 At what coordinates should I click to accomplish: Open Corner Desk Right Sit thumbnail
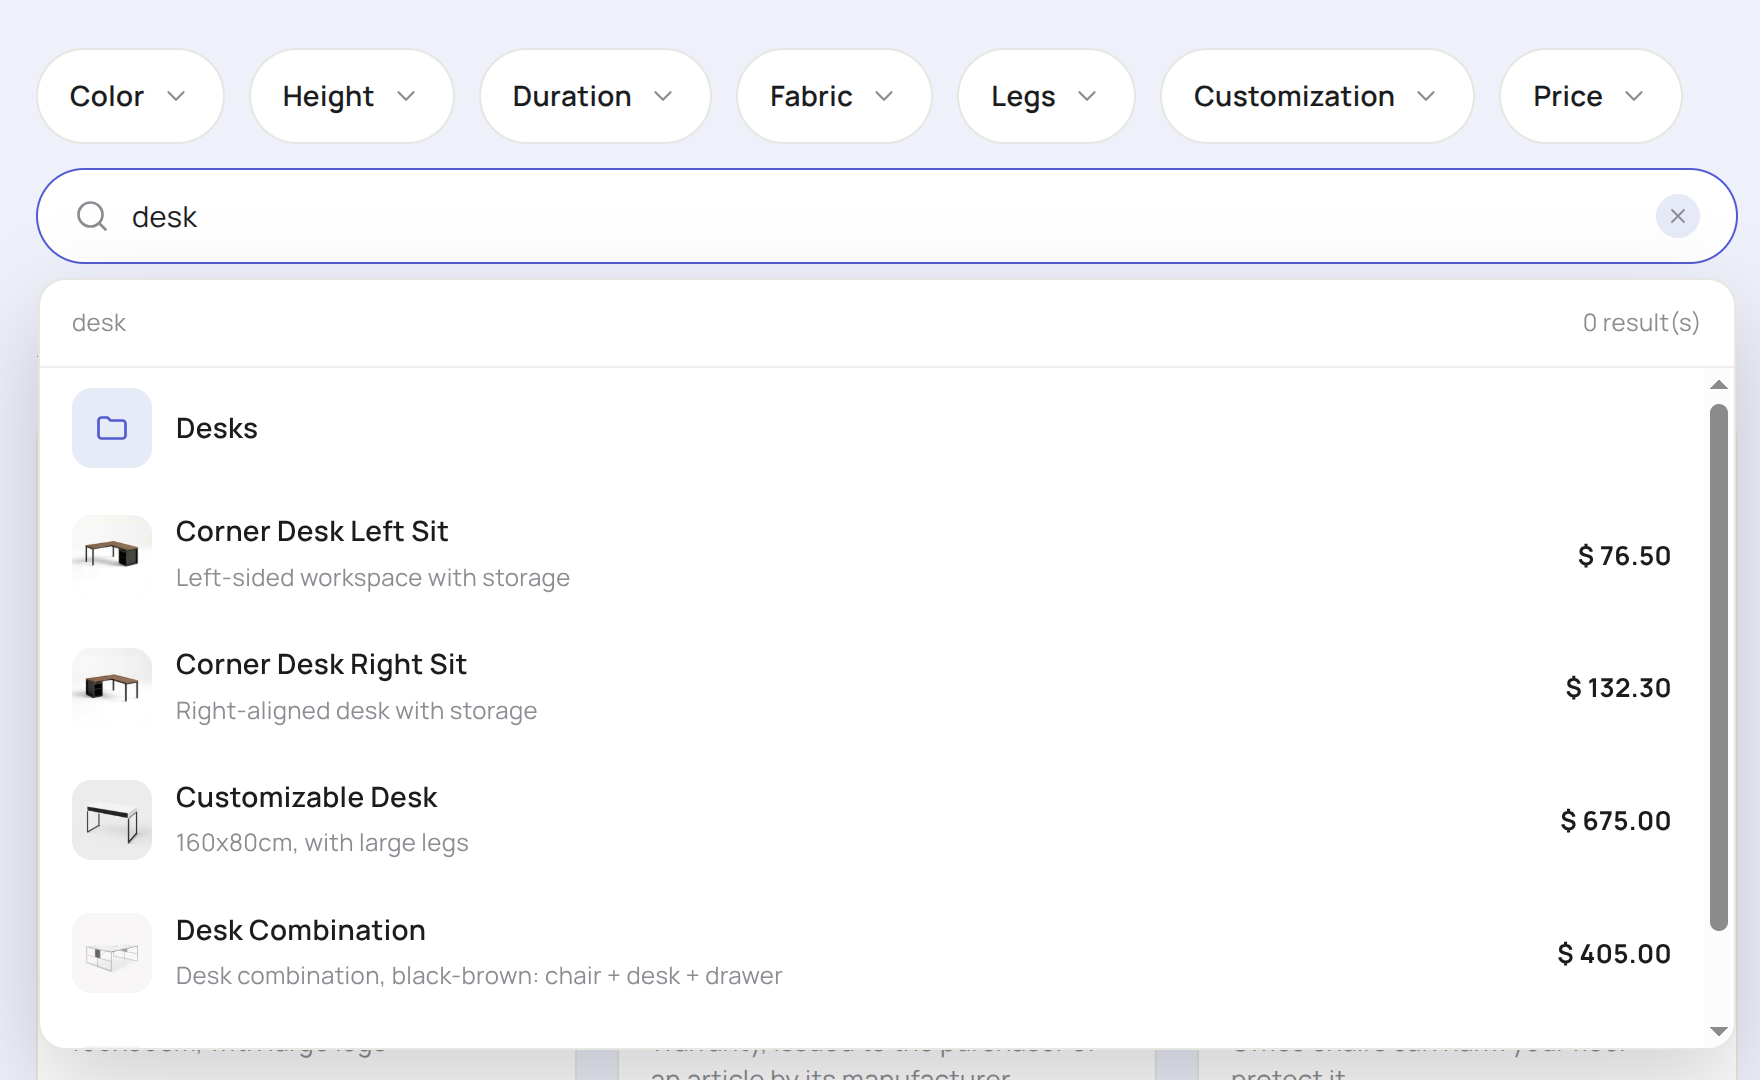click(112, 687)
